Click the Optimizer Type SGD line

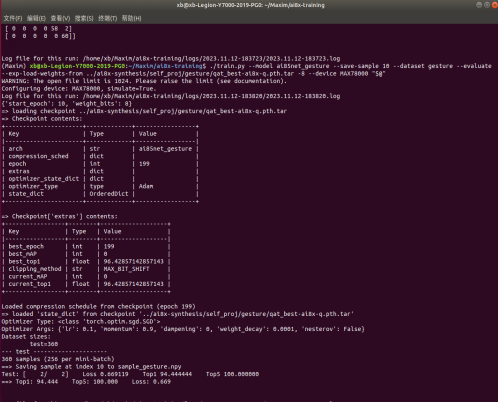tap(81, 322)
